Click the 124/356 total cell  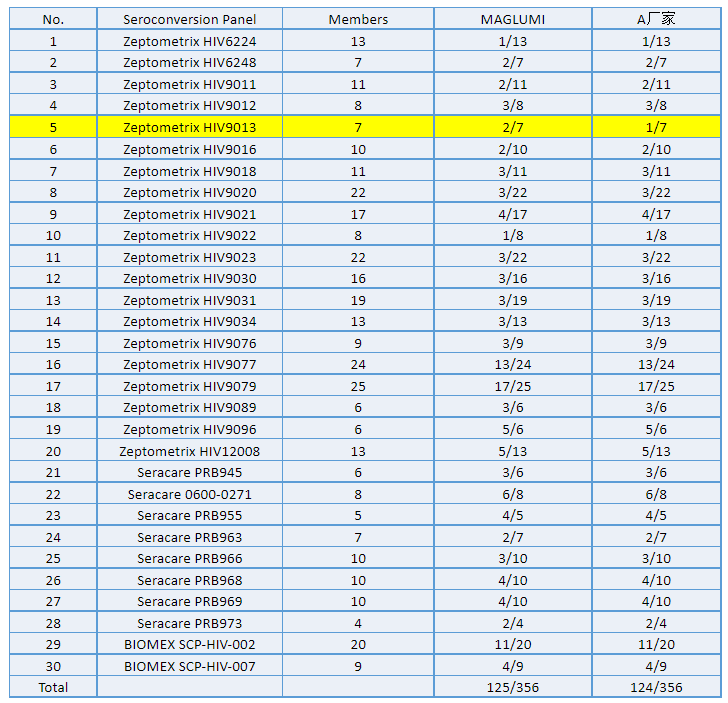click(656, 687)
